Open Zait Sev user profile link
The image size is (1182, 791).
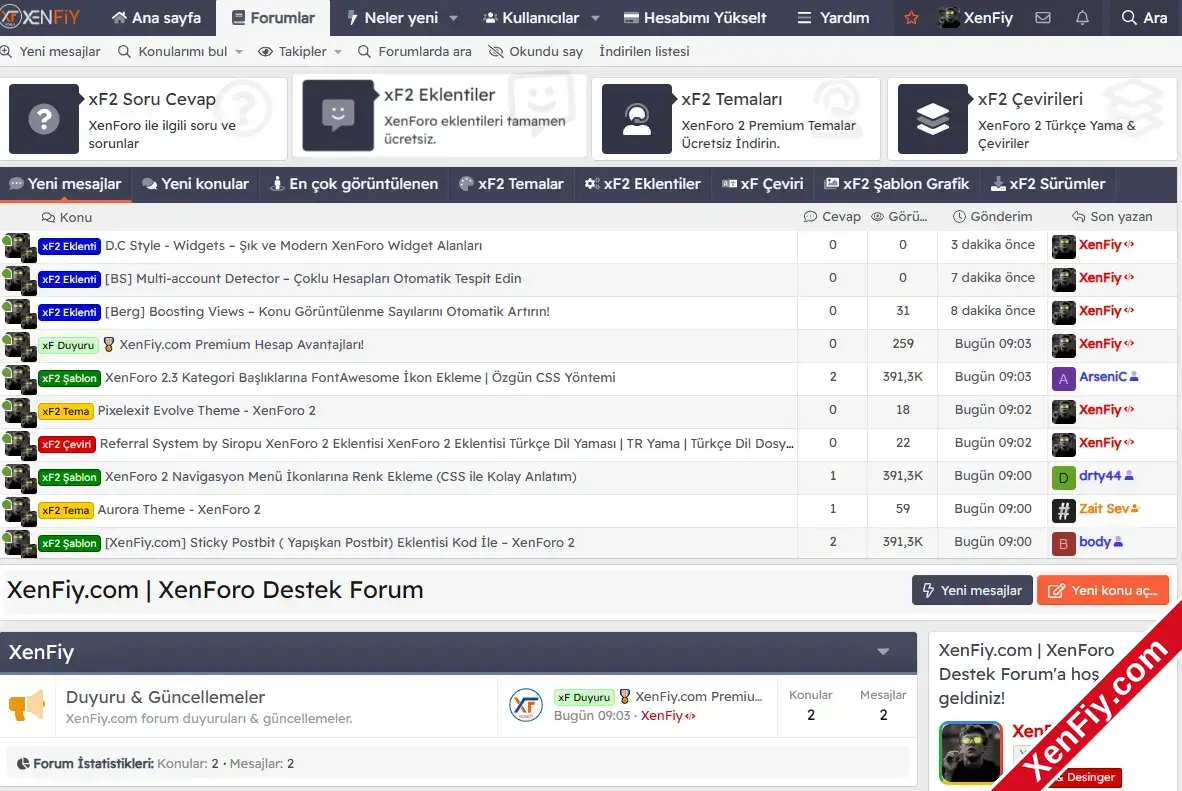pyautogui.click(x=1104, y=509)
